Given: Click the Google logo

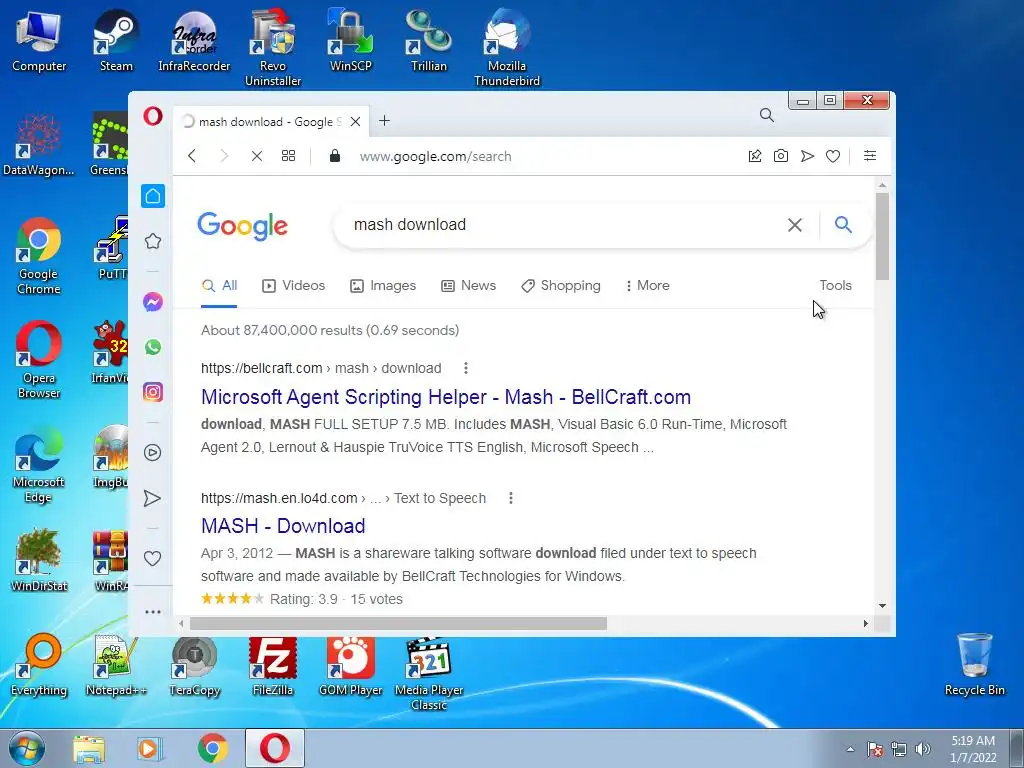Looking at the screenshot, I should pyautogui.click(x=242, y=226).
